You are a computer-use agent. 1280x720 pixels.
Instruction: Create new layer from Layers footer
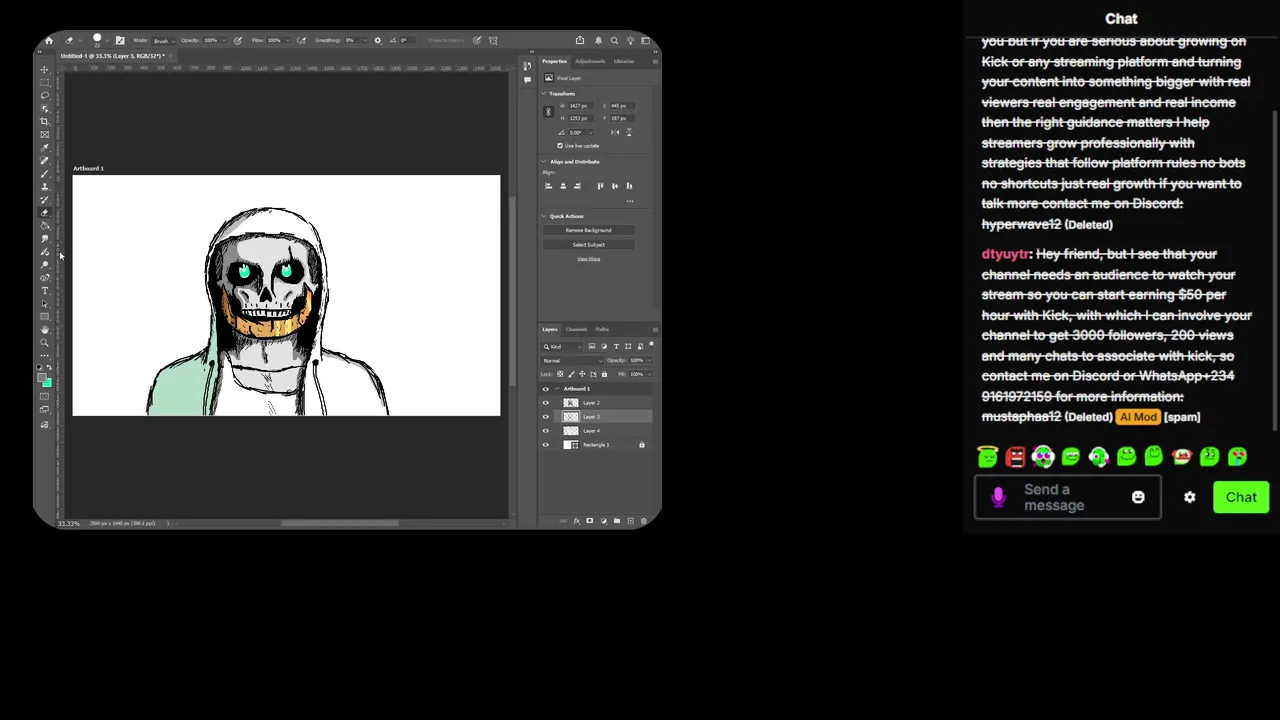point(630,521)
